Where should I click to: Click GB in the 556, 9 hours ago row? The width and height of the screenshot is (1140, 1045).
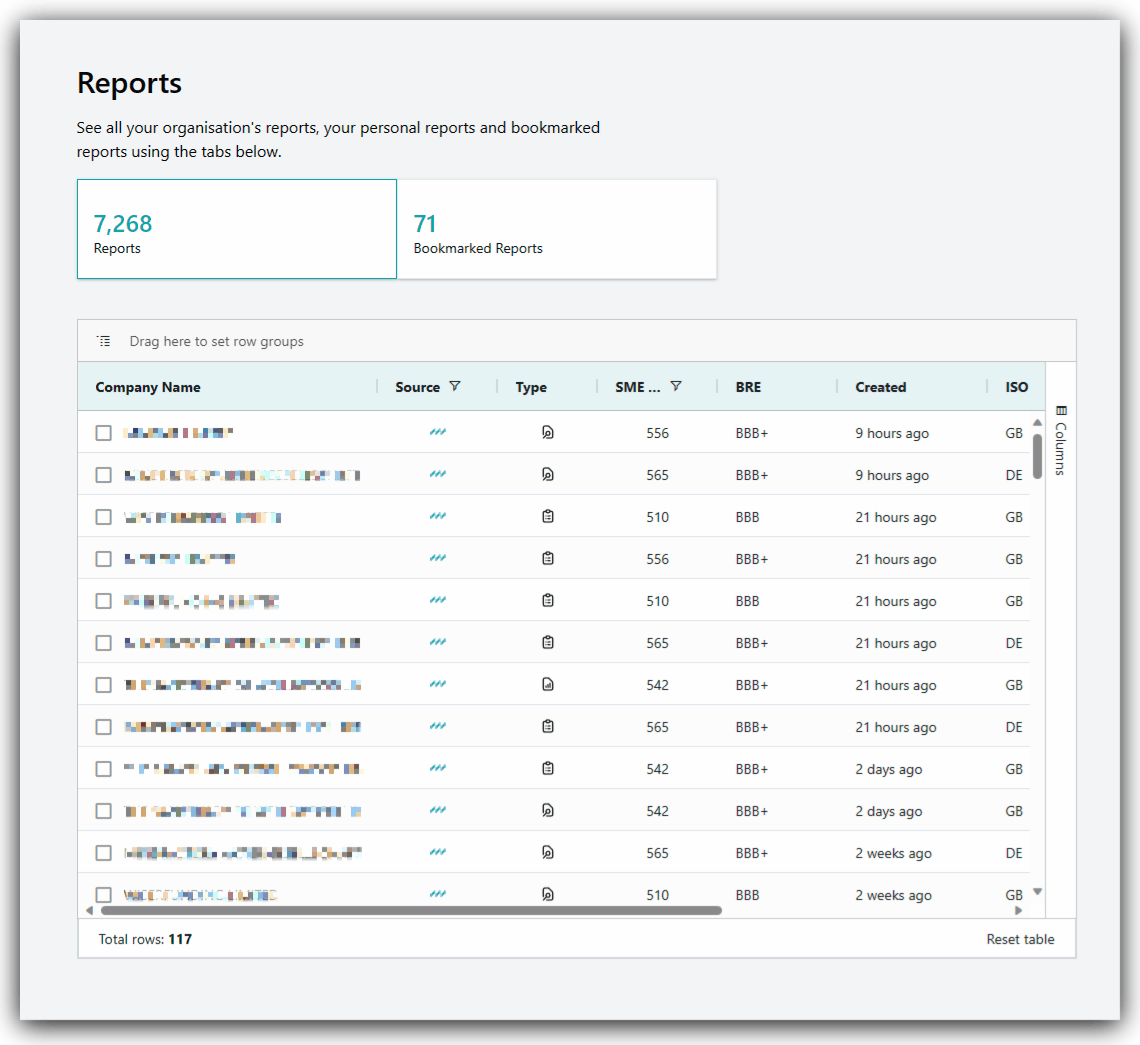coord(1014,433)
